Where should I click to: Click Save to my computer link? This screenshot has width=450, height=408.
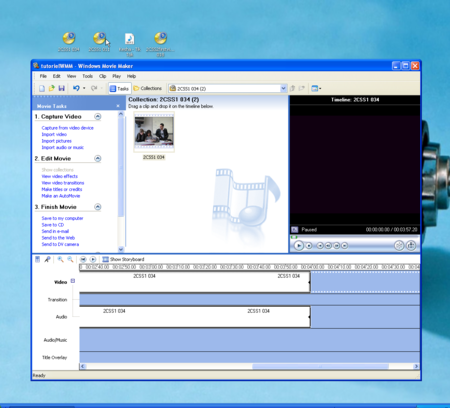point(62,218)
